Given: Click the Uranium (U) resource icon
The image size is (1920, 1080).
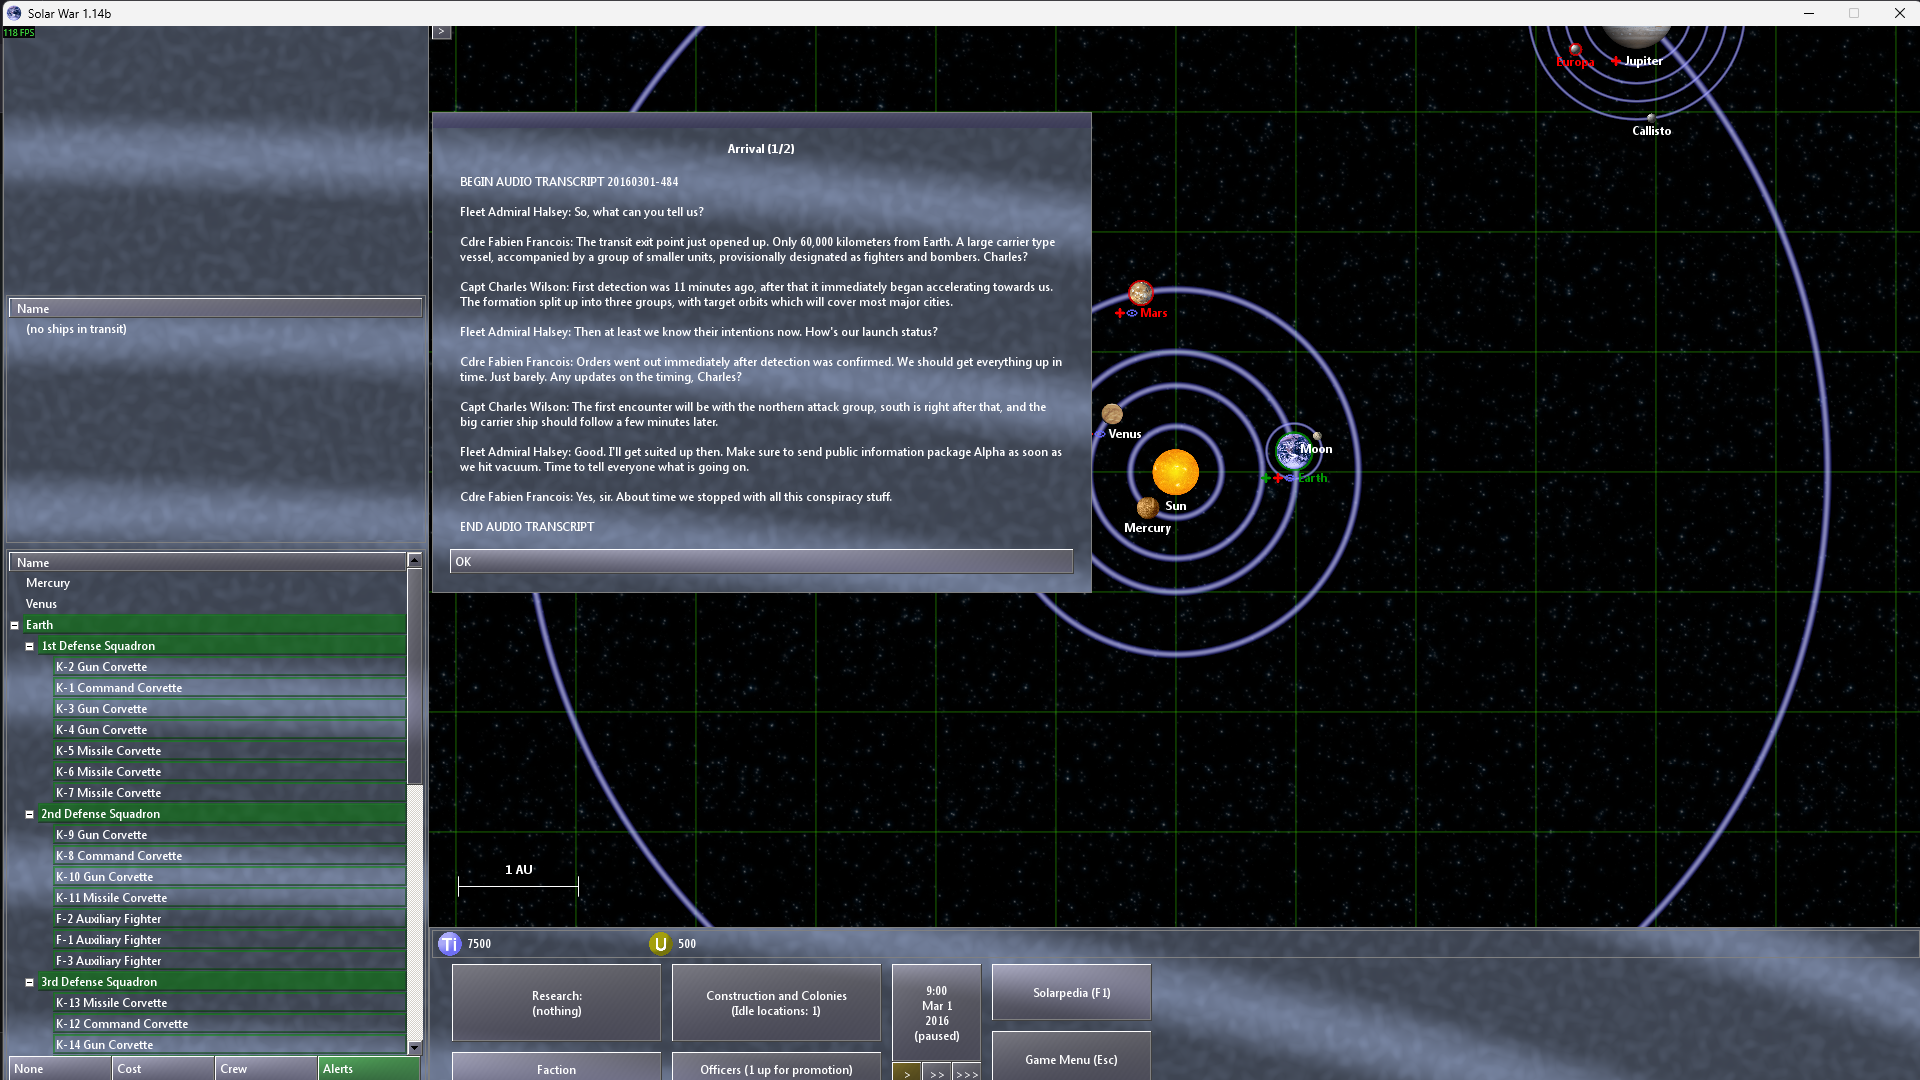Looking at the screenshot, I should [660, 944].
